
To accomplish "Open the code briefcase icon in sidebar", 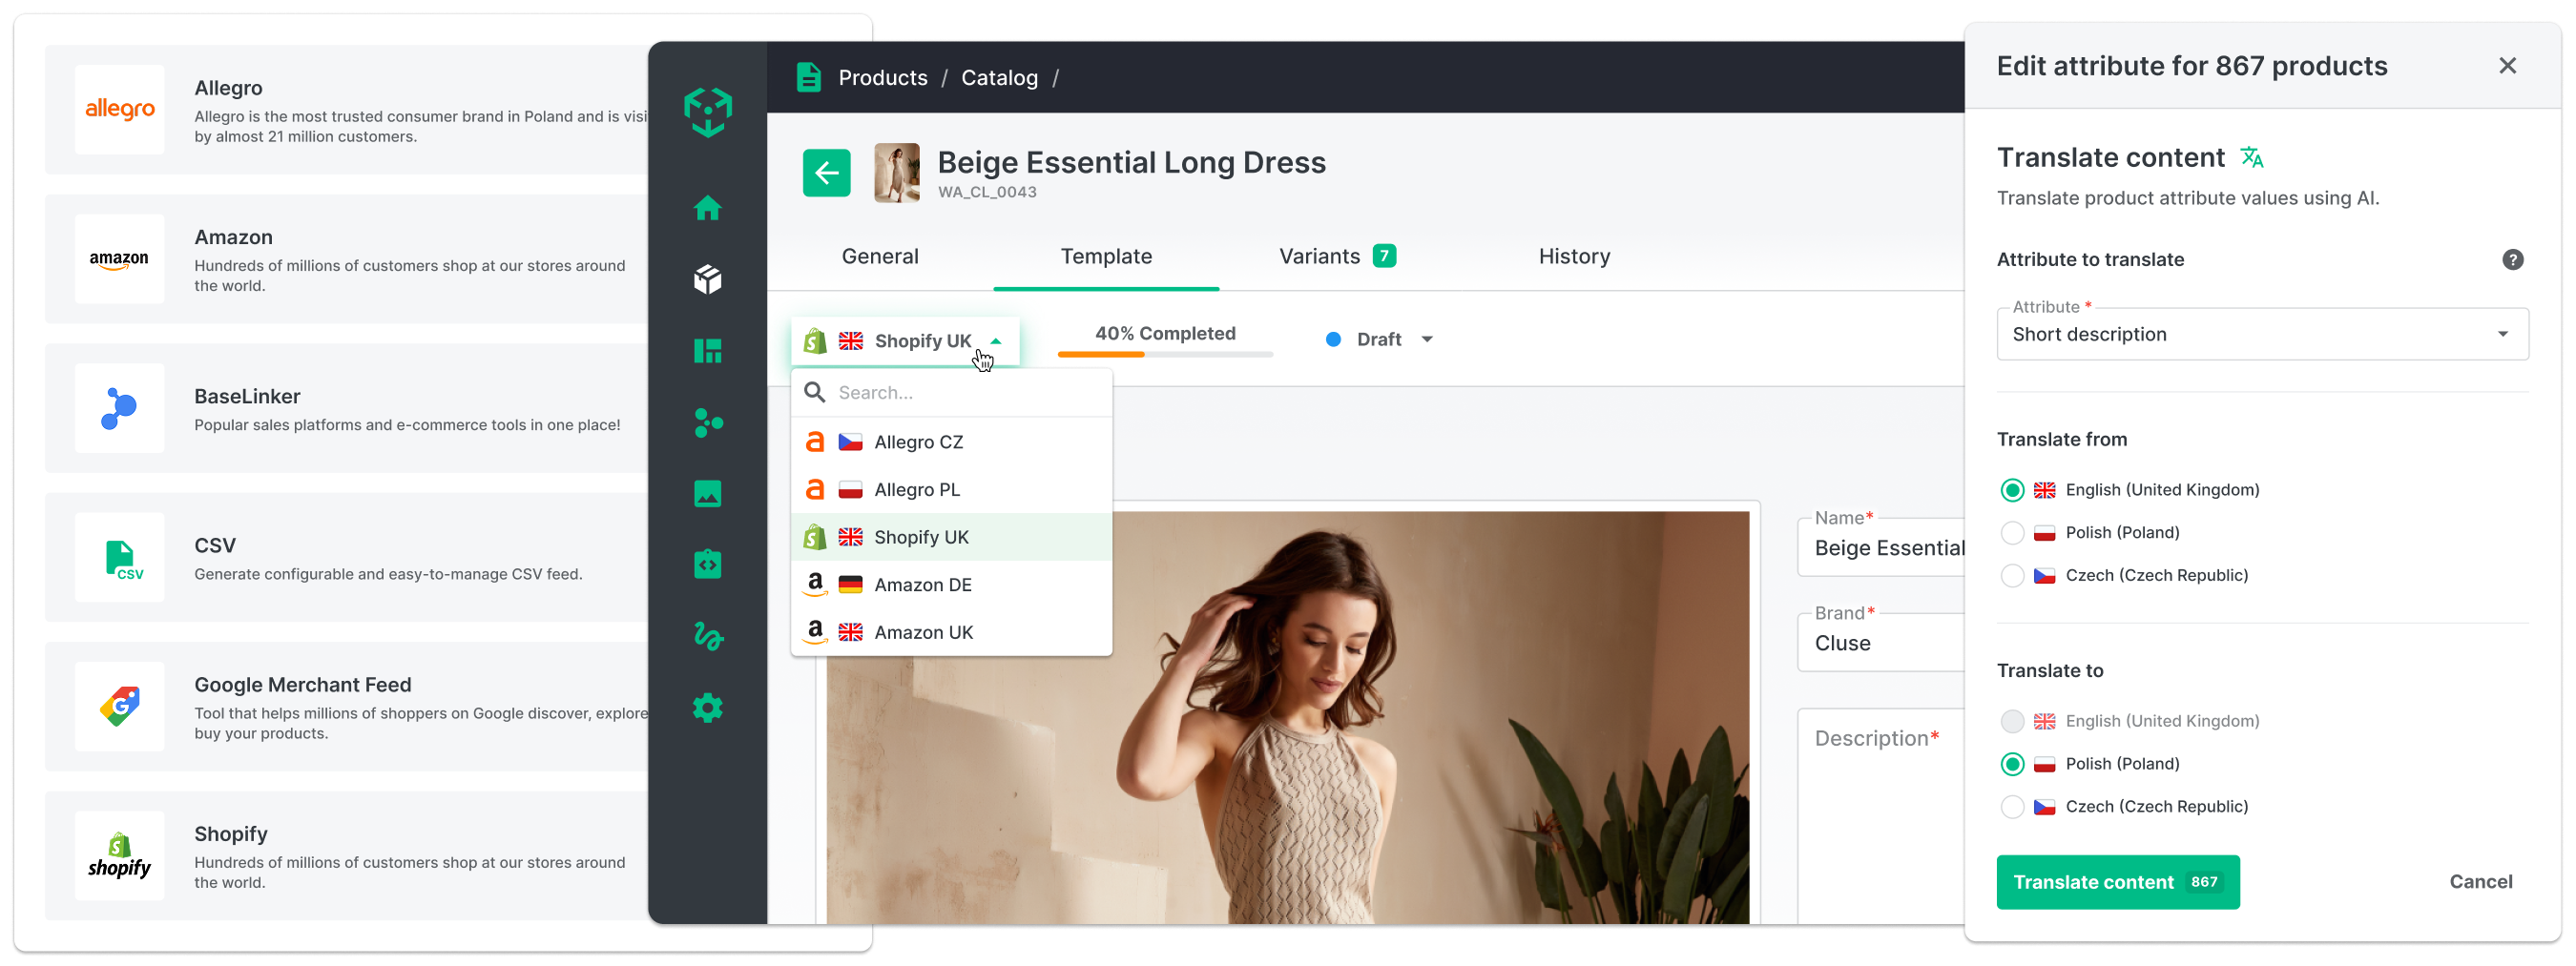I will pos(707,564).
